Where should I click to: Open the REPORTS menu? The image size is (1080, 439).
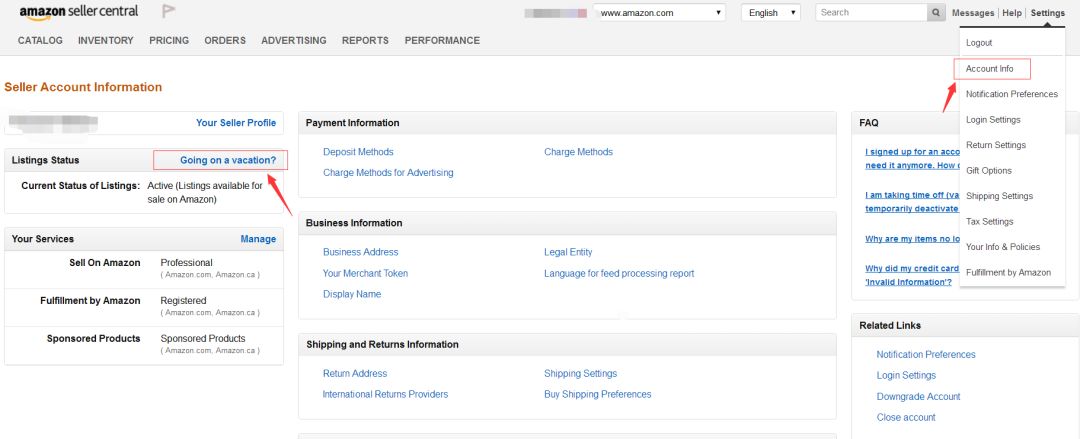365,41
